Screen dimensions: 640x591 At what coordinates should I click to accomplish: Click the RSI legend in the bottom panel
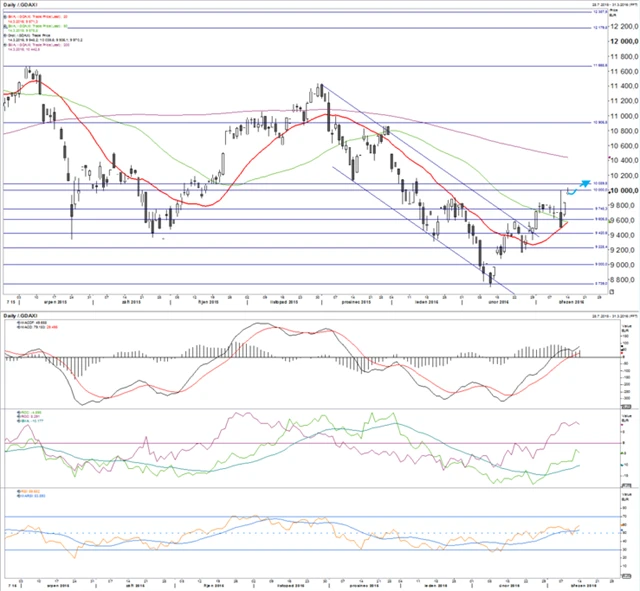click(x=25, y=492)
